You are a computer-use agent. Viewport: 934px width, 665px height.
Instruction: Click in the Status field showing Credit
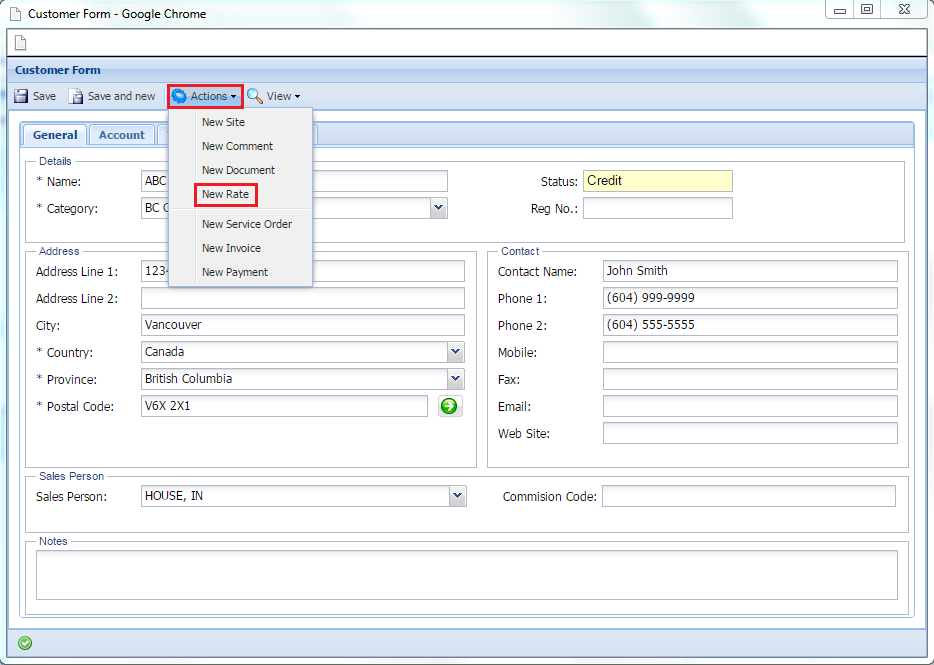click(x=658, y=181)
